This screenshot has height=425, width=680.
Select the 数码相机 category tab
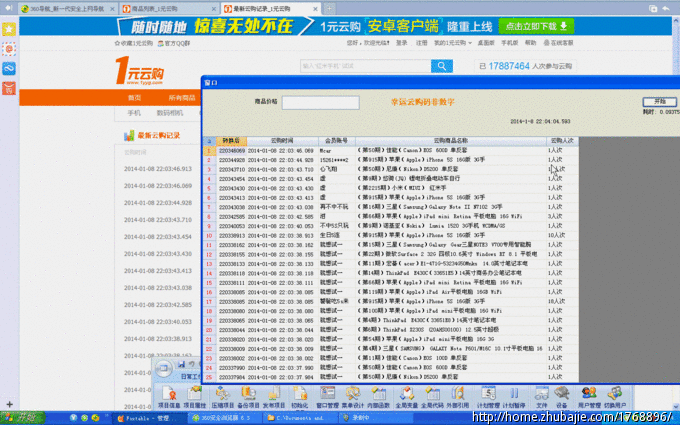pyautogui.click(x=170, y=113)
